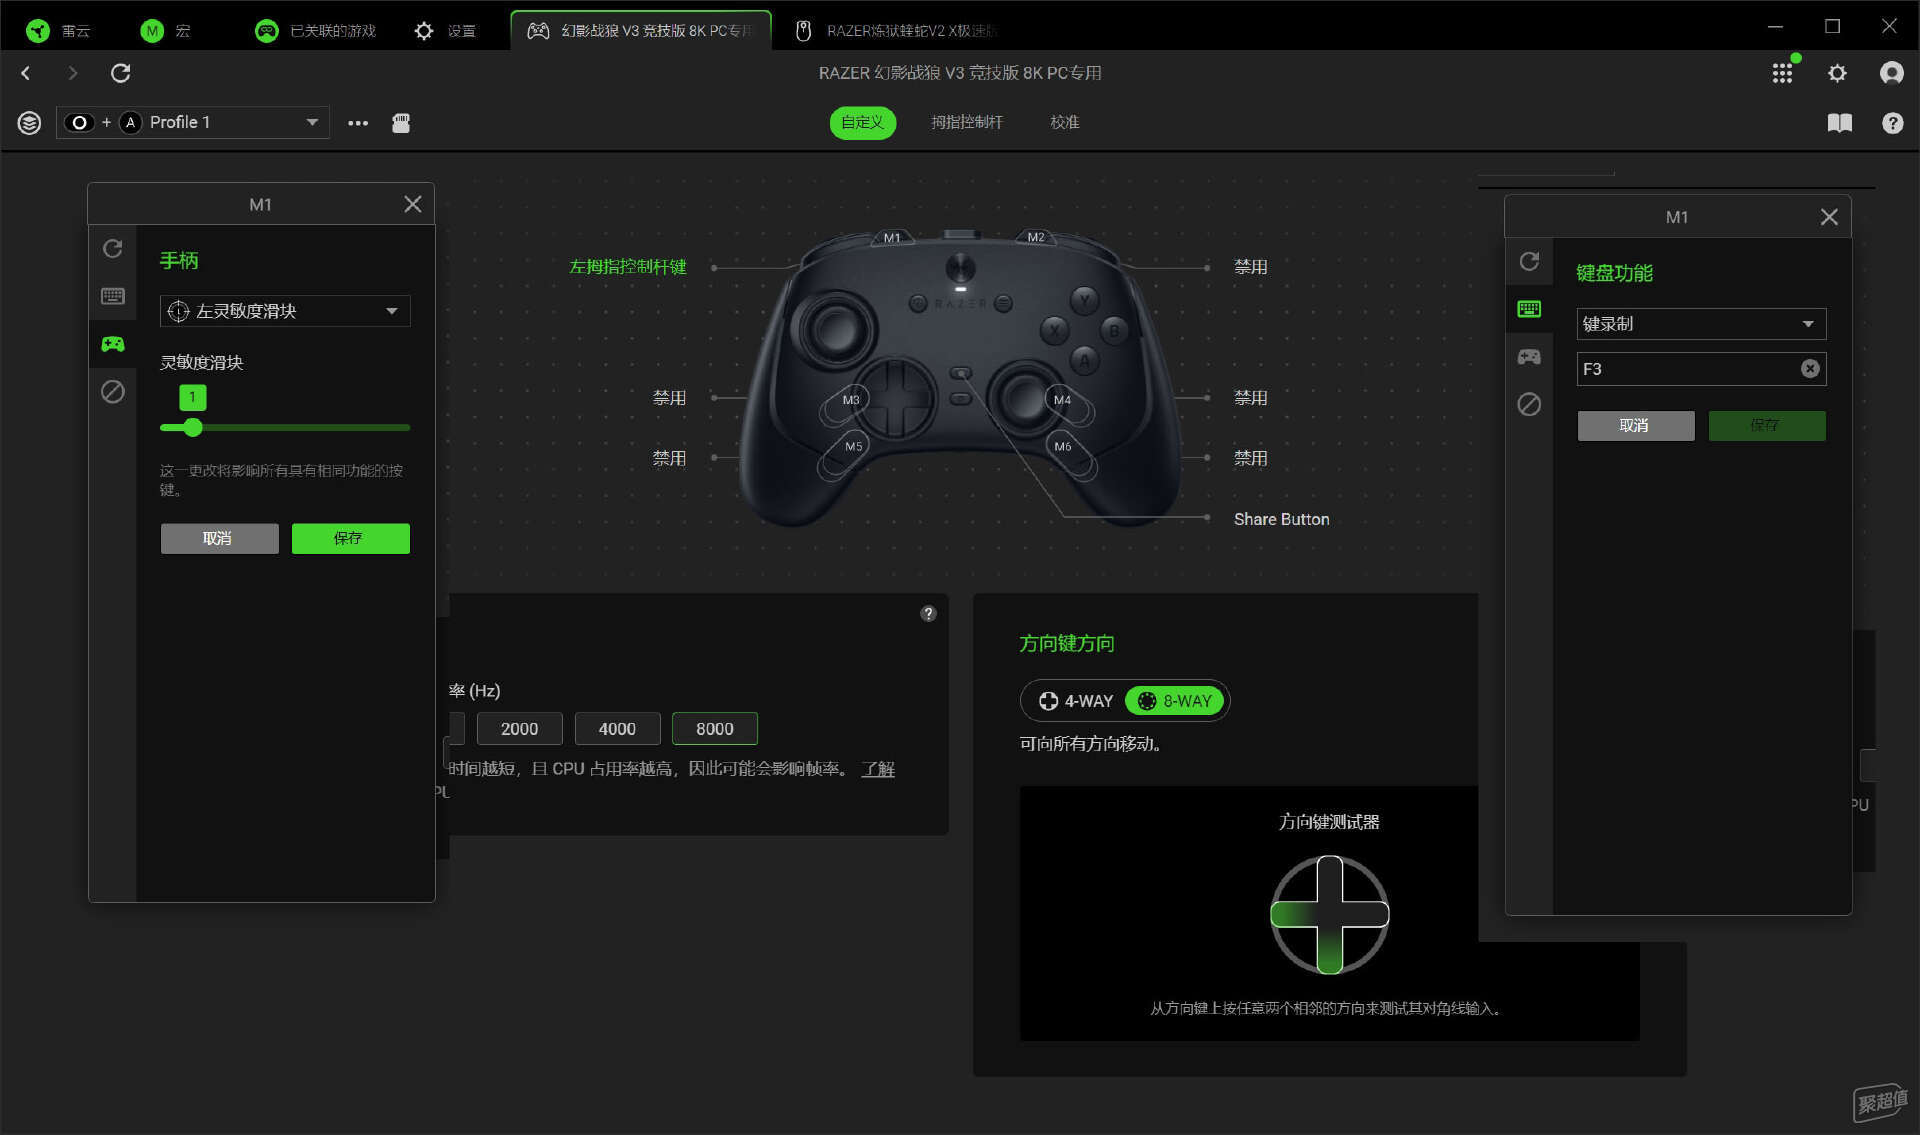This screenshot has height=1135, width=1920.
Task: Click the bright green 保存 button
Action: pyautogui.click(x=350, y=538)
